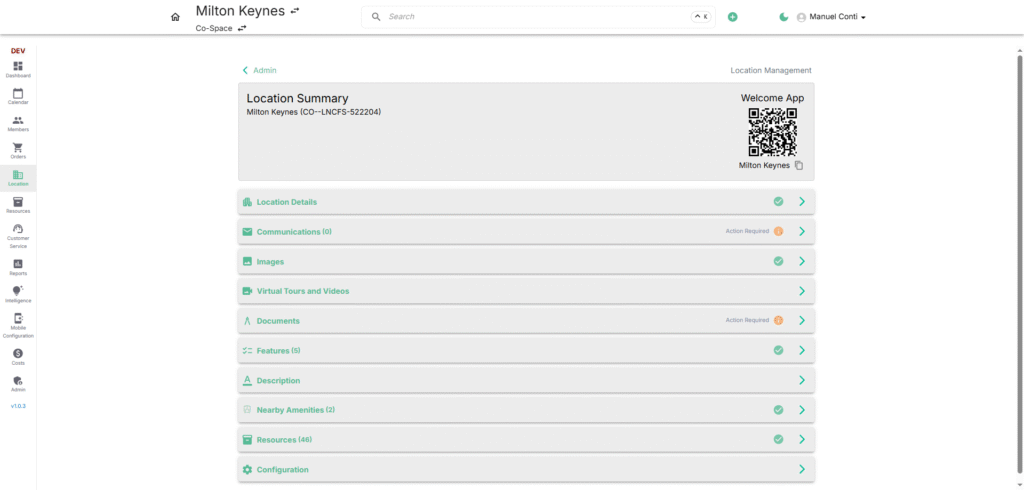This screenshot has width=1024, height=490.
Task: Go back to Admin link
Action: point(259,70)
